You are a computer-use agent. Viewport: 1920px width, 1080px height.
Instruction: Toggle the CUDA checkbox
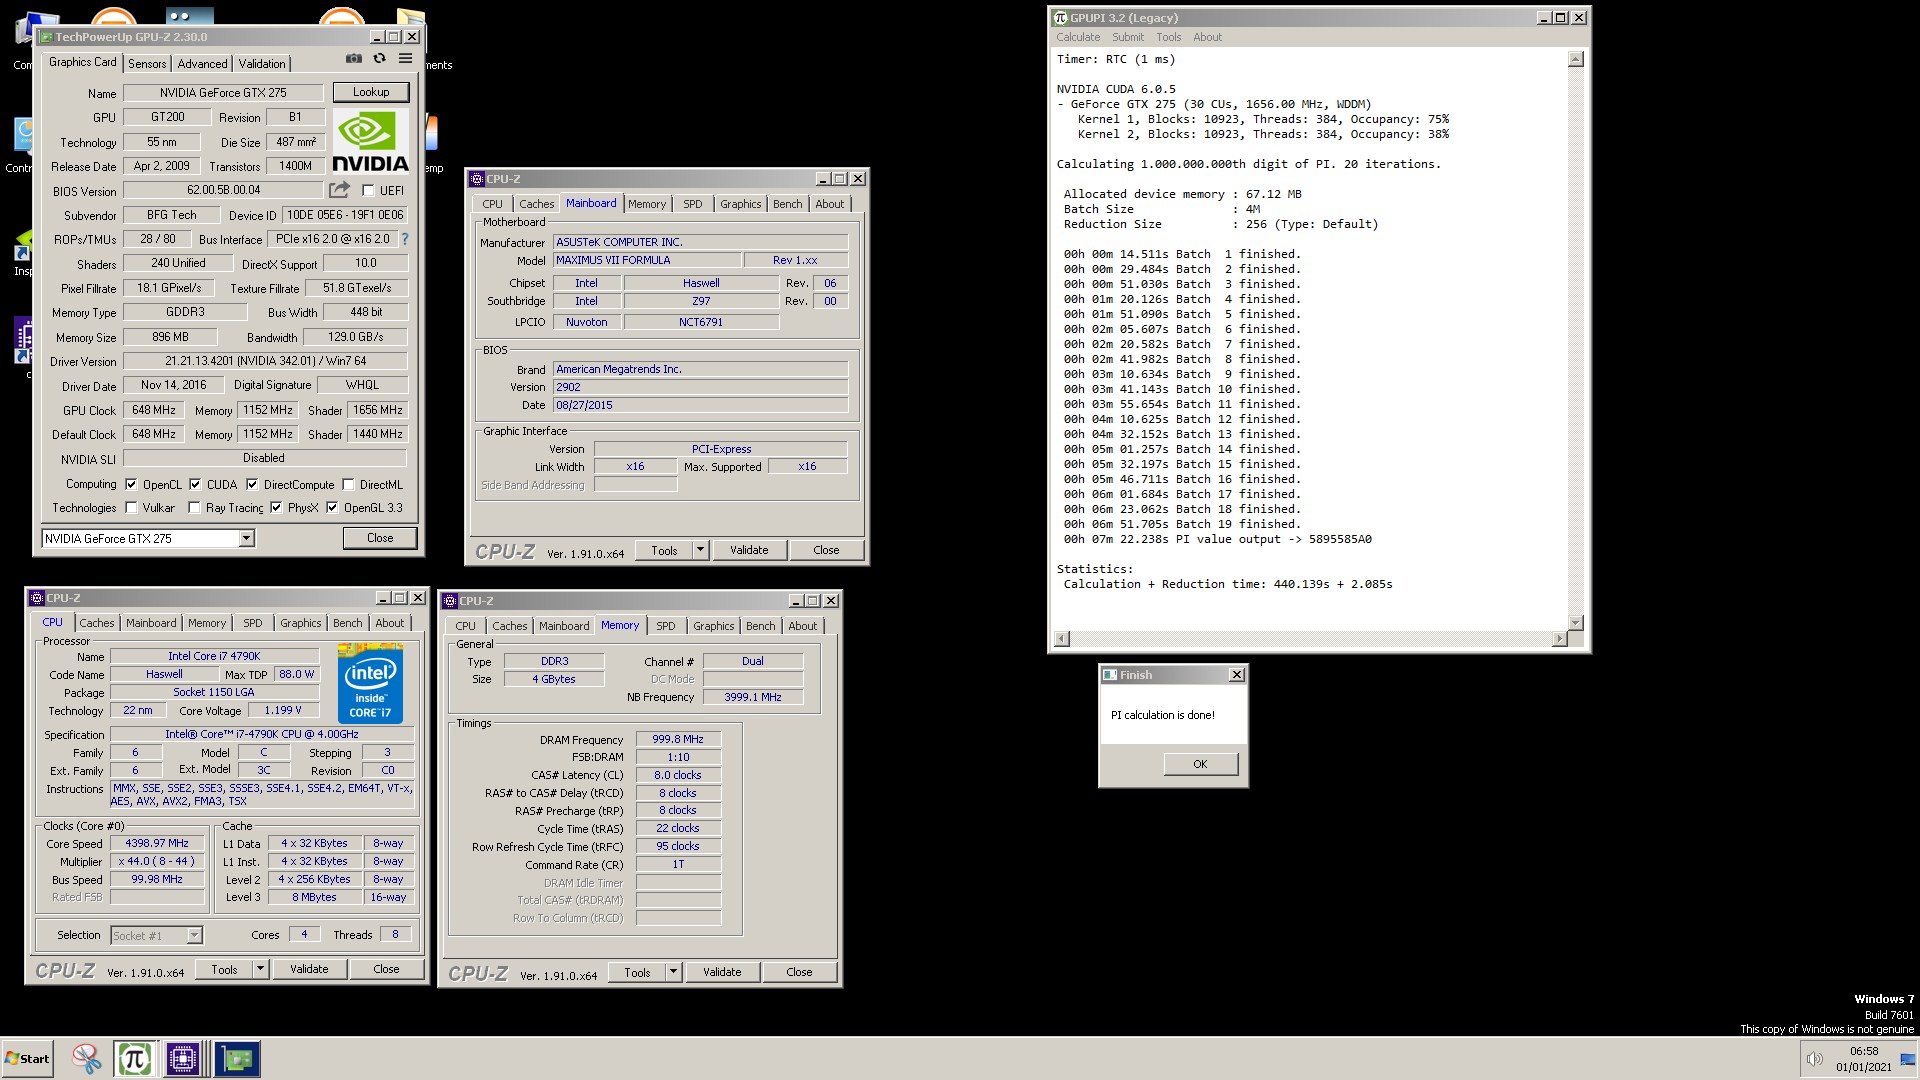[195, 484]
